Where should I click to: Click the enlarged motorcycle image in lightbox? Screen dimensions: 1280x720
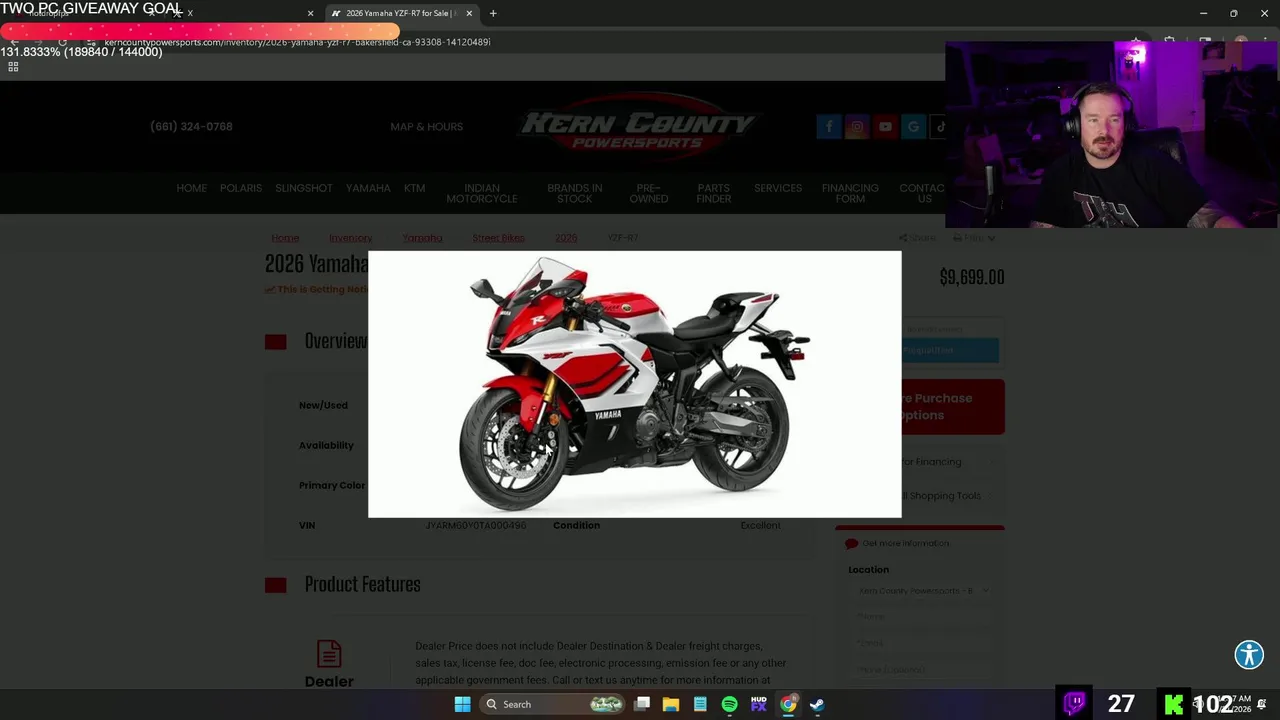[635, 384]
